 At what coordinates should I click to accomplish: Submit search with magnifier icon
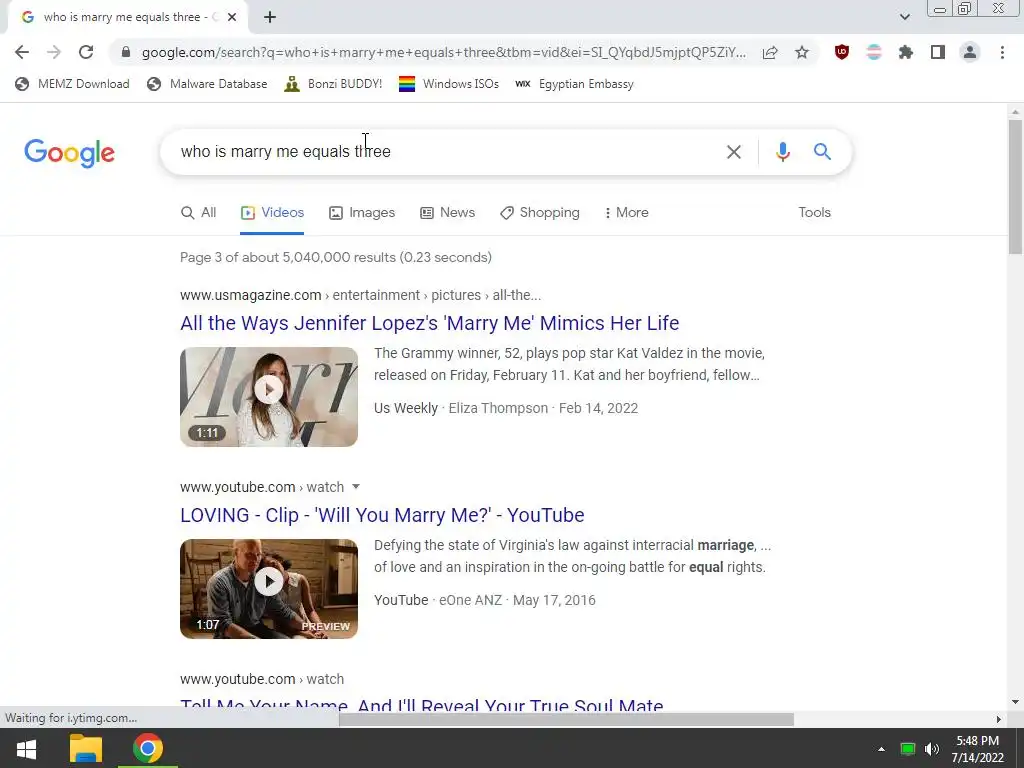[x=822, y=152]
